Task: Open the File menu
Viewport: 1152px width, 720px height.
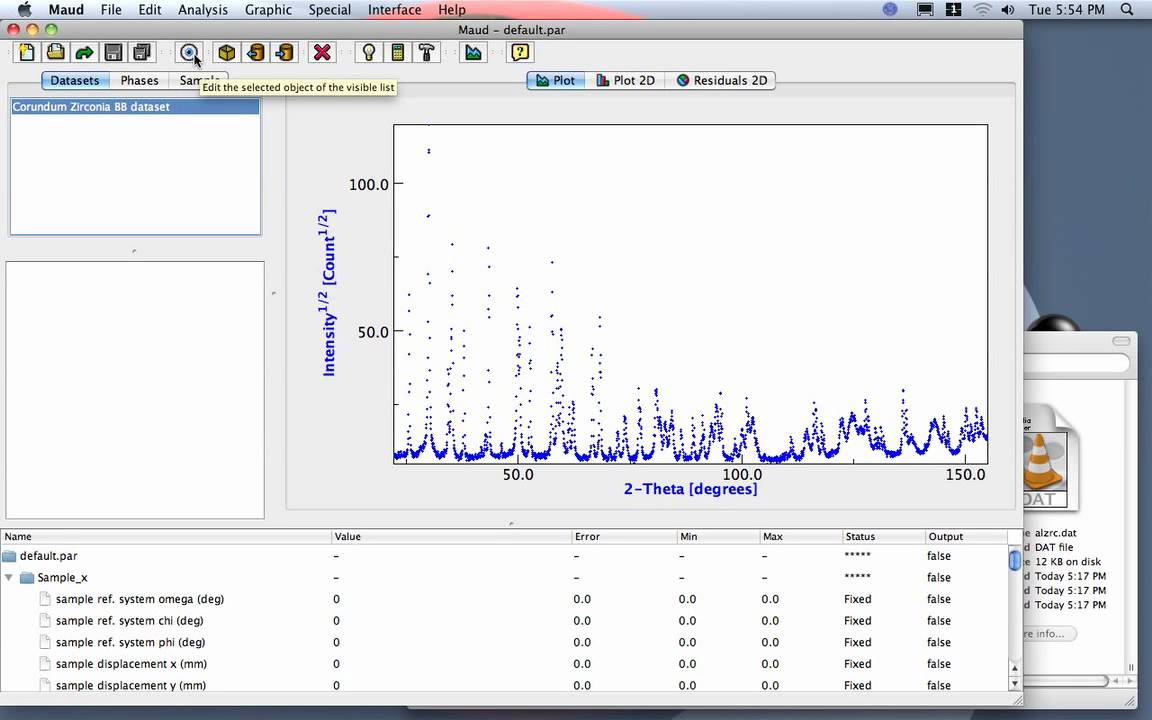Action: (x=111, y=10)
